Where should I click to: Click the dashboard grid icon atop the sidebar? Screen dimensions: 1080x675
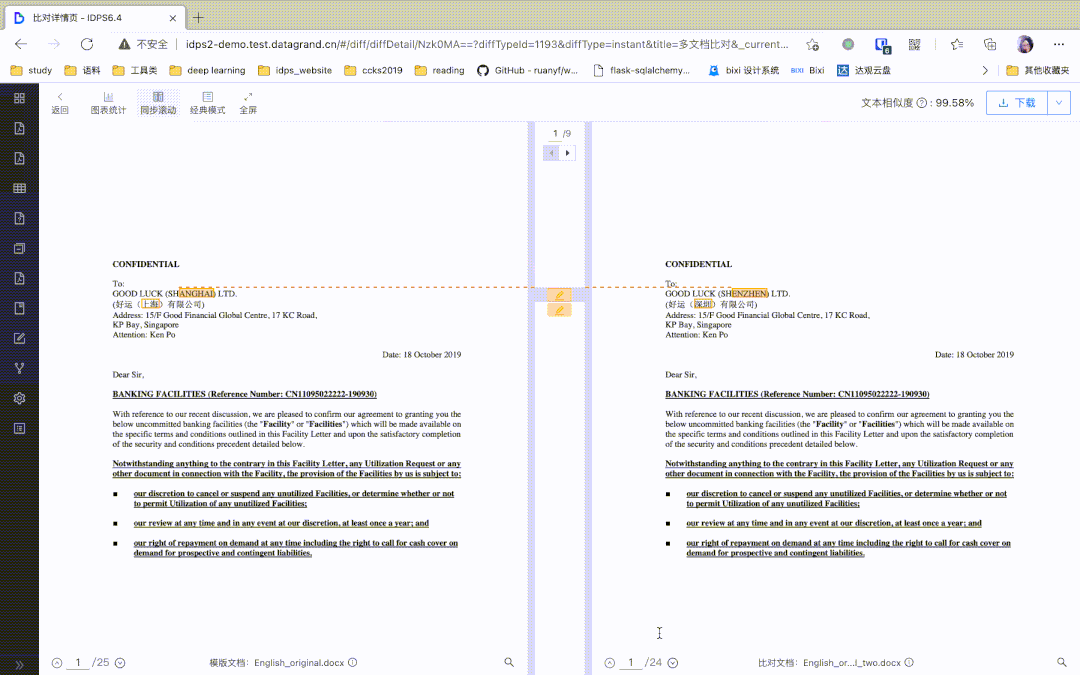tap(18, 98)
